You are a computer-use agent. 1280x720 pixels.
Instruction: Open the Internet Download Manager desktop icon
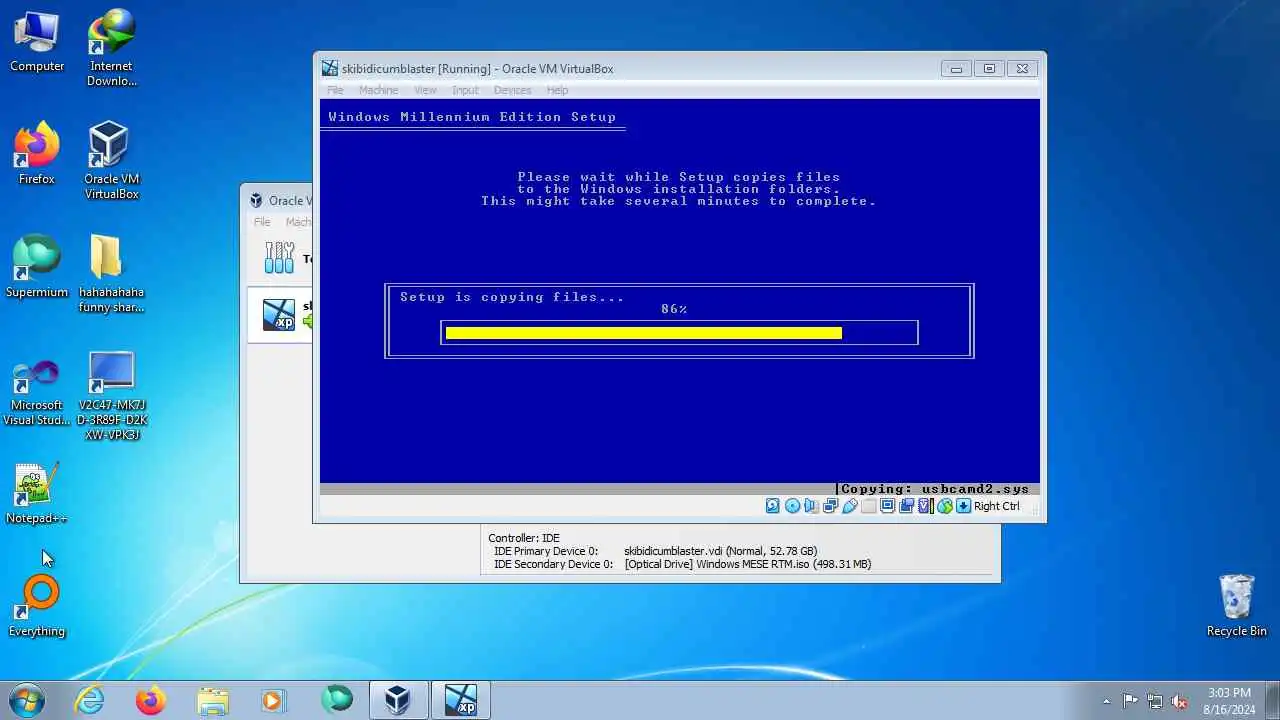(111, 48)
